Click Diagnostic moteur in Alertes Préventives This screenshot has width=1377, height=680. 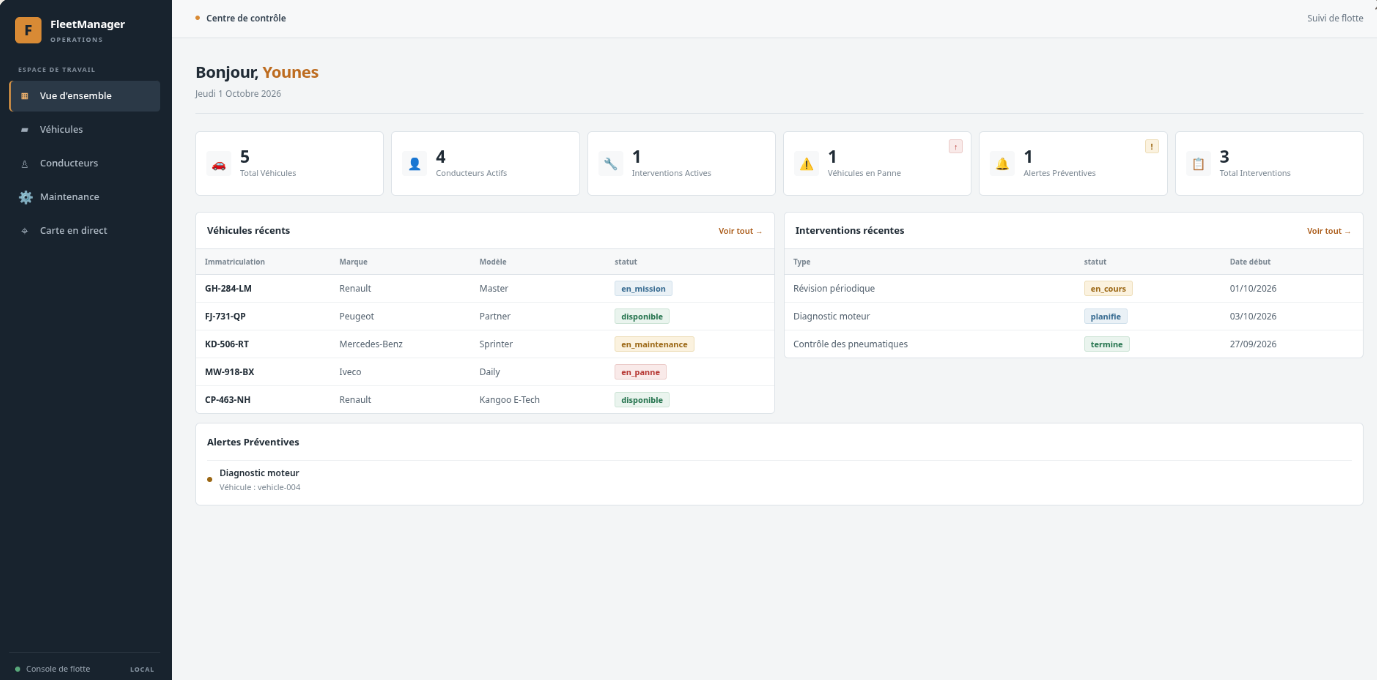[259, 473]
